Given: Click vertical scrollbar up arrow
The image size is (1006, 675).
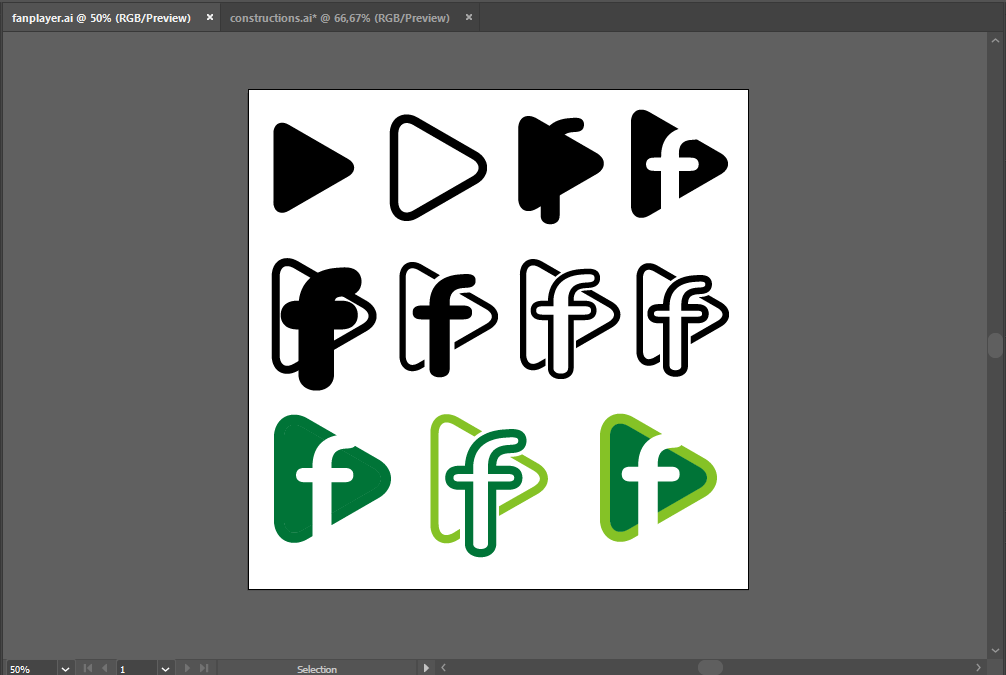Looking at the screenshot, I should [x=995, y=40].
